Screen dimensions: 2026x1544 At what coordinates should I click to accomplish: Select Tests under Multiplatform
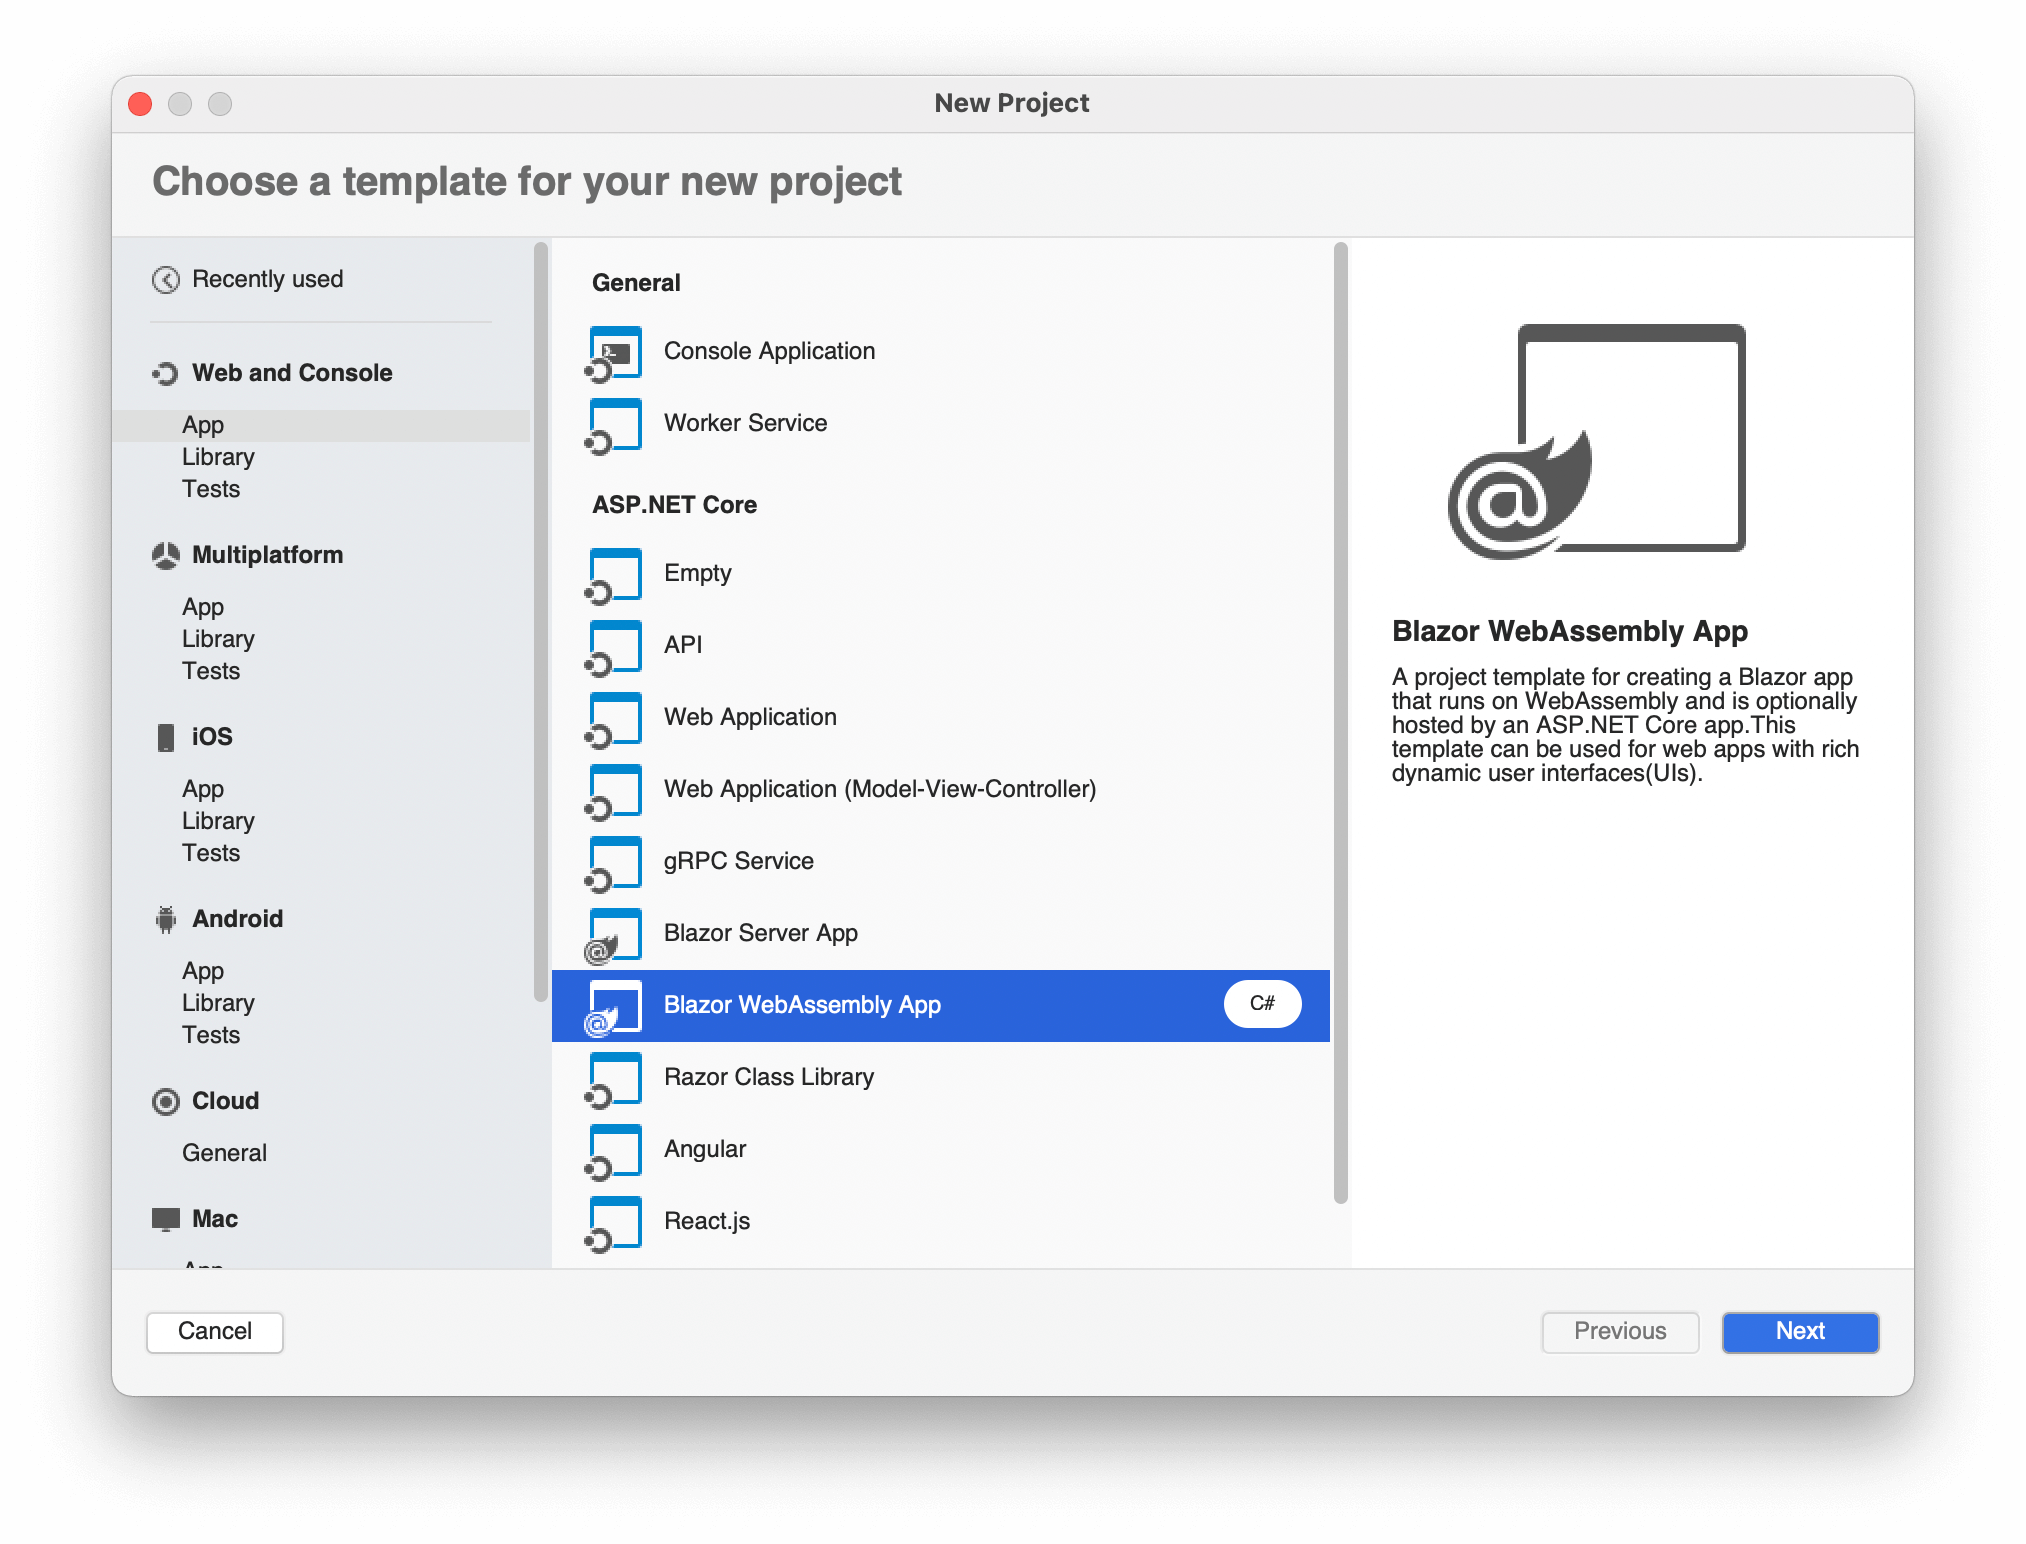tap(211, 671)
